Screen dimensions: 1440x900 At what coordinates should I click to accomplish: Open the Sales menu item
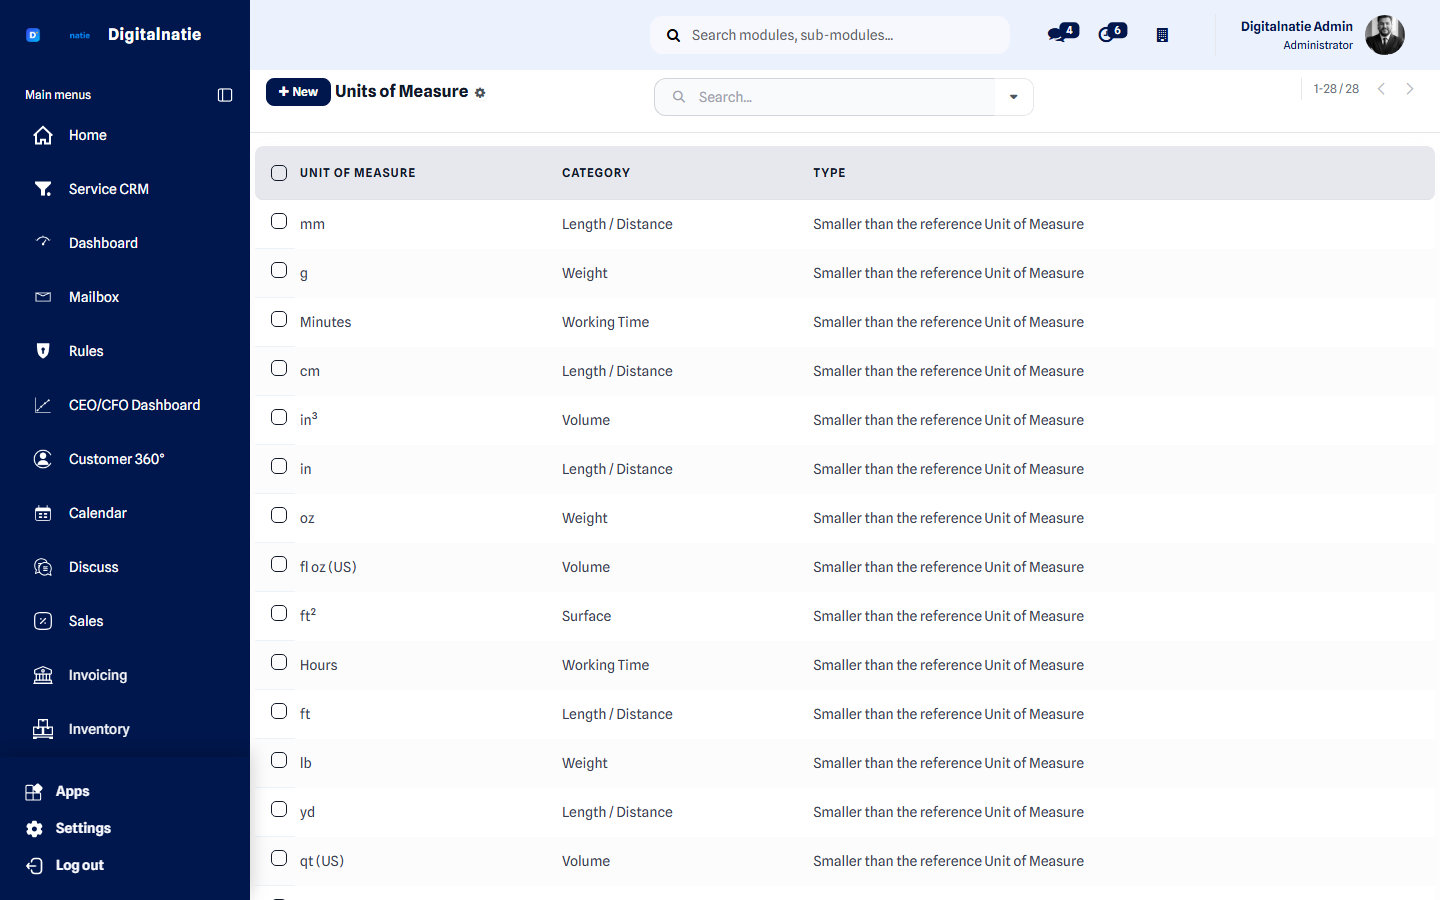(86, 621)
